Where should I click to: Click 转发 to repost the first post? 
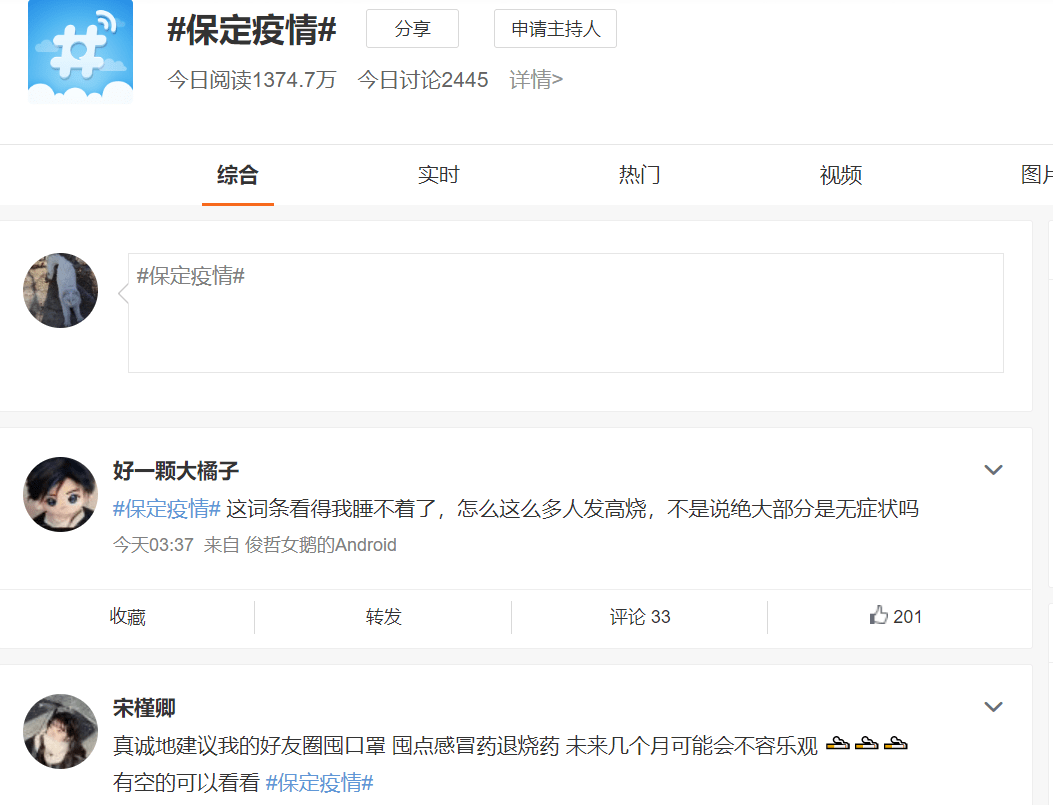(384, 617)
